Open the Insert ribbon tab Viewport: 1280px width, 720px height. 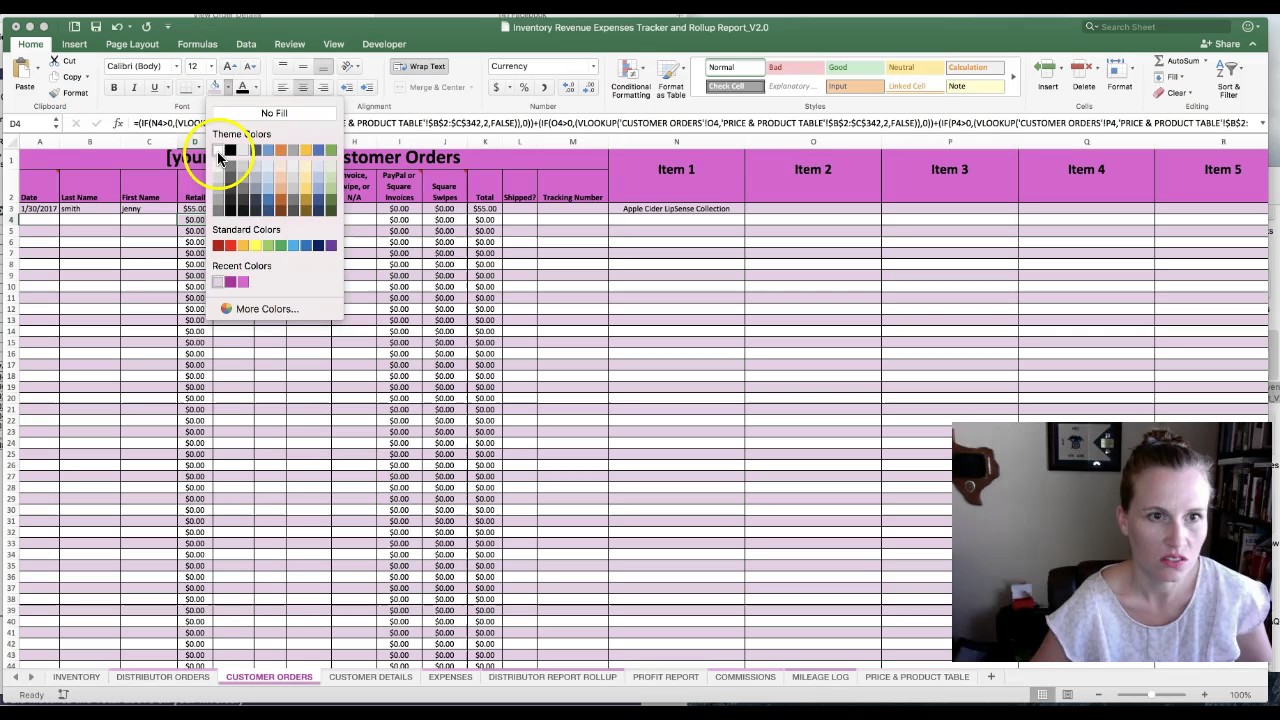(74, 44)
